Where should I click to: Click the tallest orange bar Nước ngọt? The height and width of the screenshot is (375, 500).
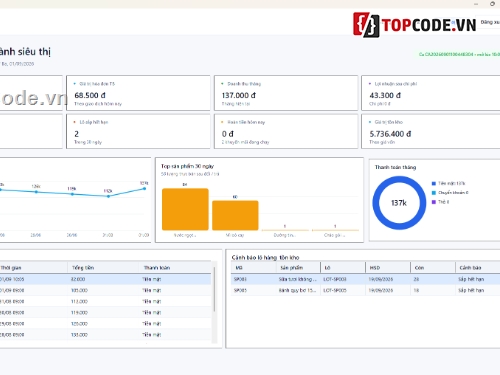[185, 209]
